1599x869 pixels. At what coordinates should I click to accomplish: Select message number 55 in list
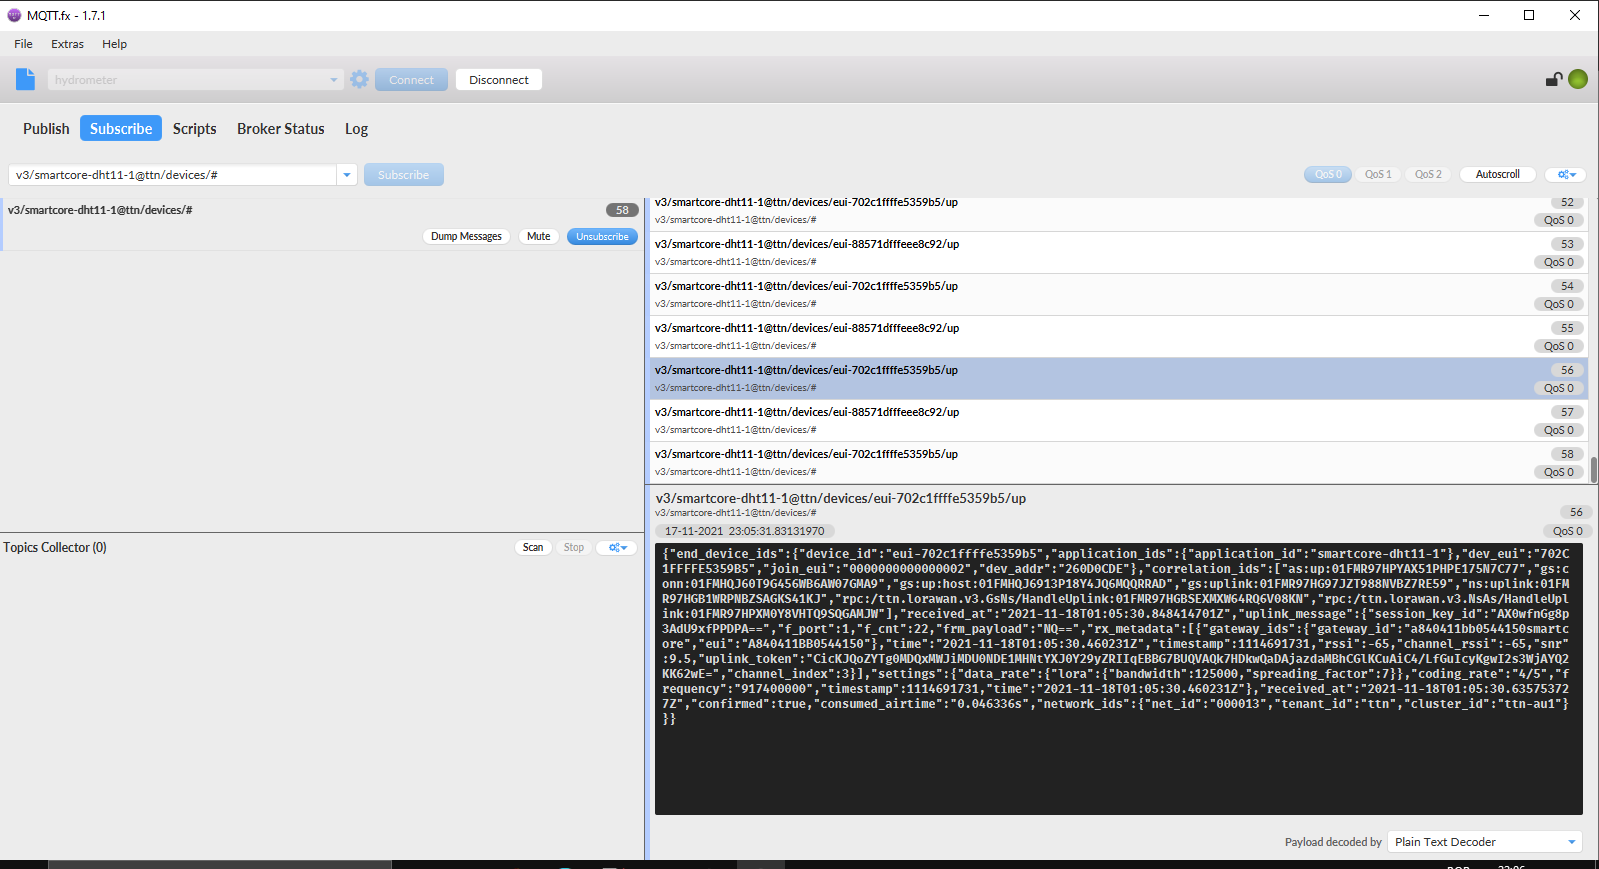[x=1118, y=337]
